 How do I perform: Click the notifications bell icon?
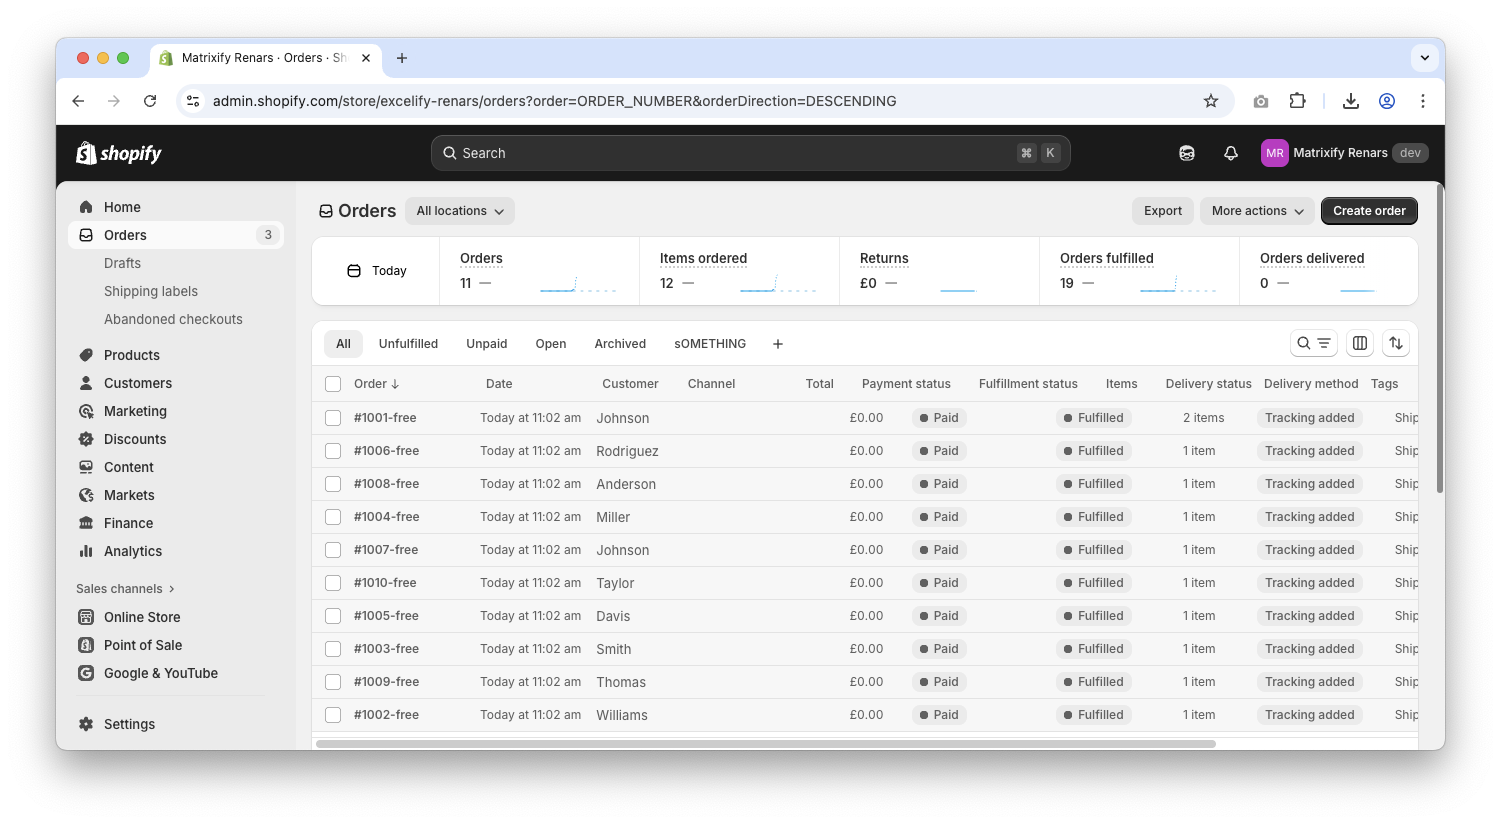click(x=1231, y=153)
